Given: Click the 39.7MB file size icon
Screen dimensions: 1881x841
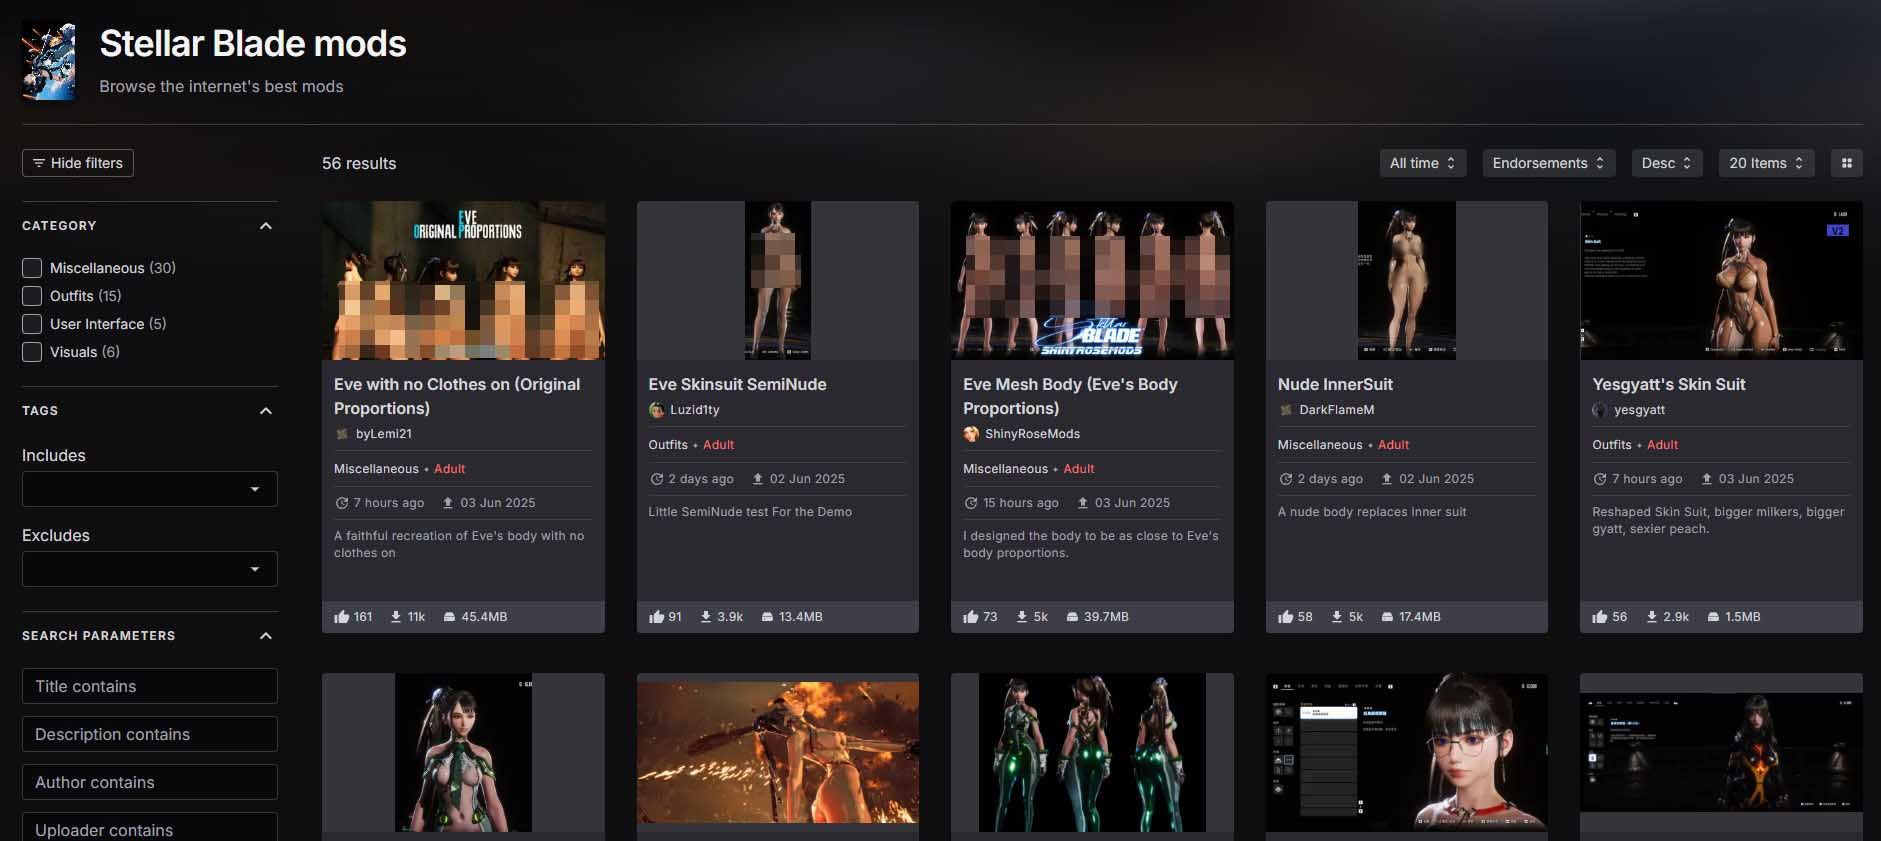Looking at the screenshot, I should (1072, 617).
